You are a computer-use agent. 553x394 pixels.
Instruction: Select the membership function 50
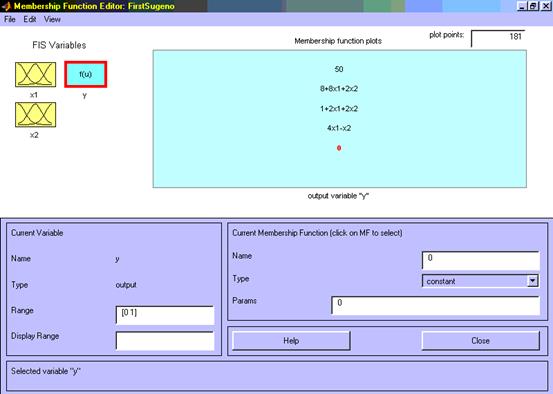click(339, 69)
